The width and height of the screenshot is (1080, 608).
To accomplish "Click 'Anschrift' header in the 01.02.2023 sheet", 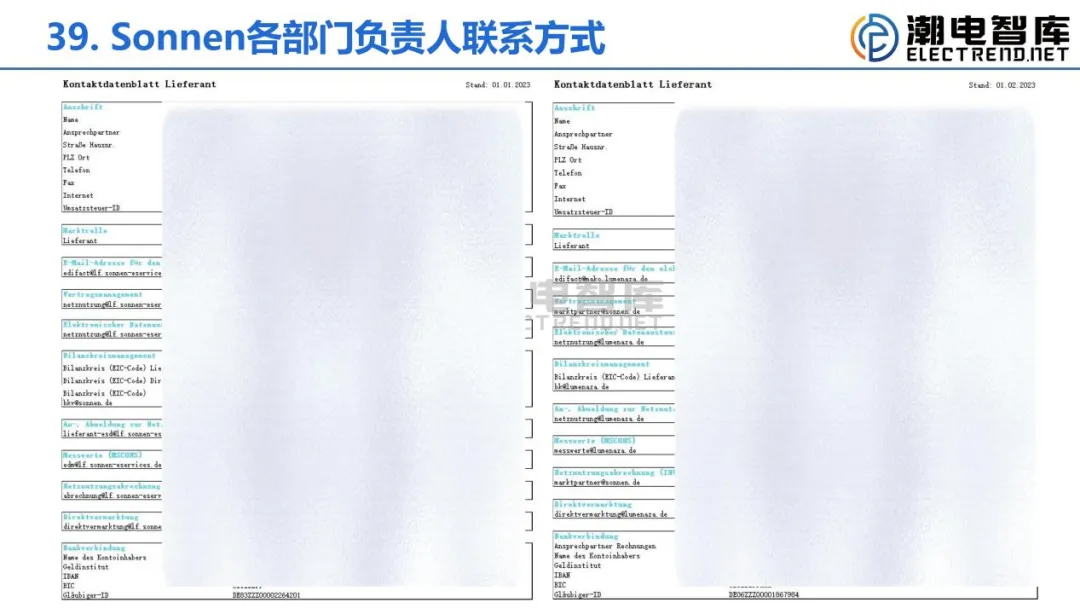I will (x=574, y=107).
